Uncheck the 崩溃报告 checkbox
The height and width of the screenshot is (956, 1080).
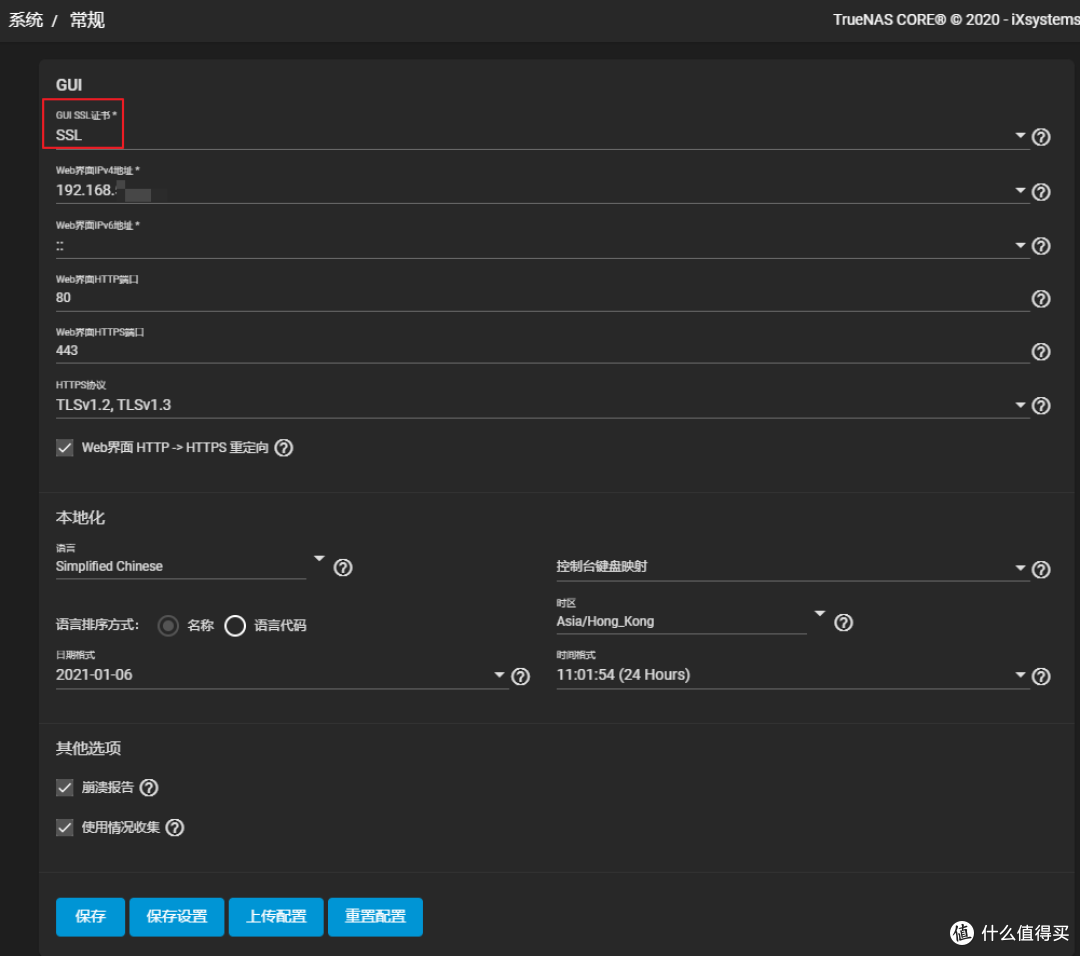pyautogui.click(x=64, y=787)
